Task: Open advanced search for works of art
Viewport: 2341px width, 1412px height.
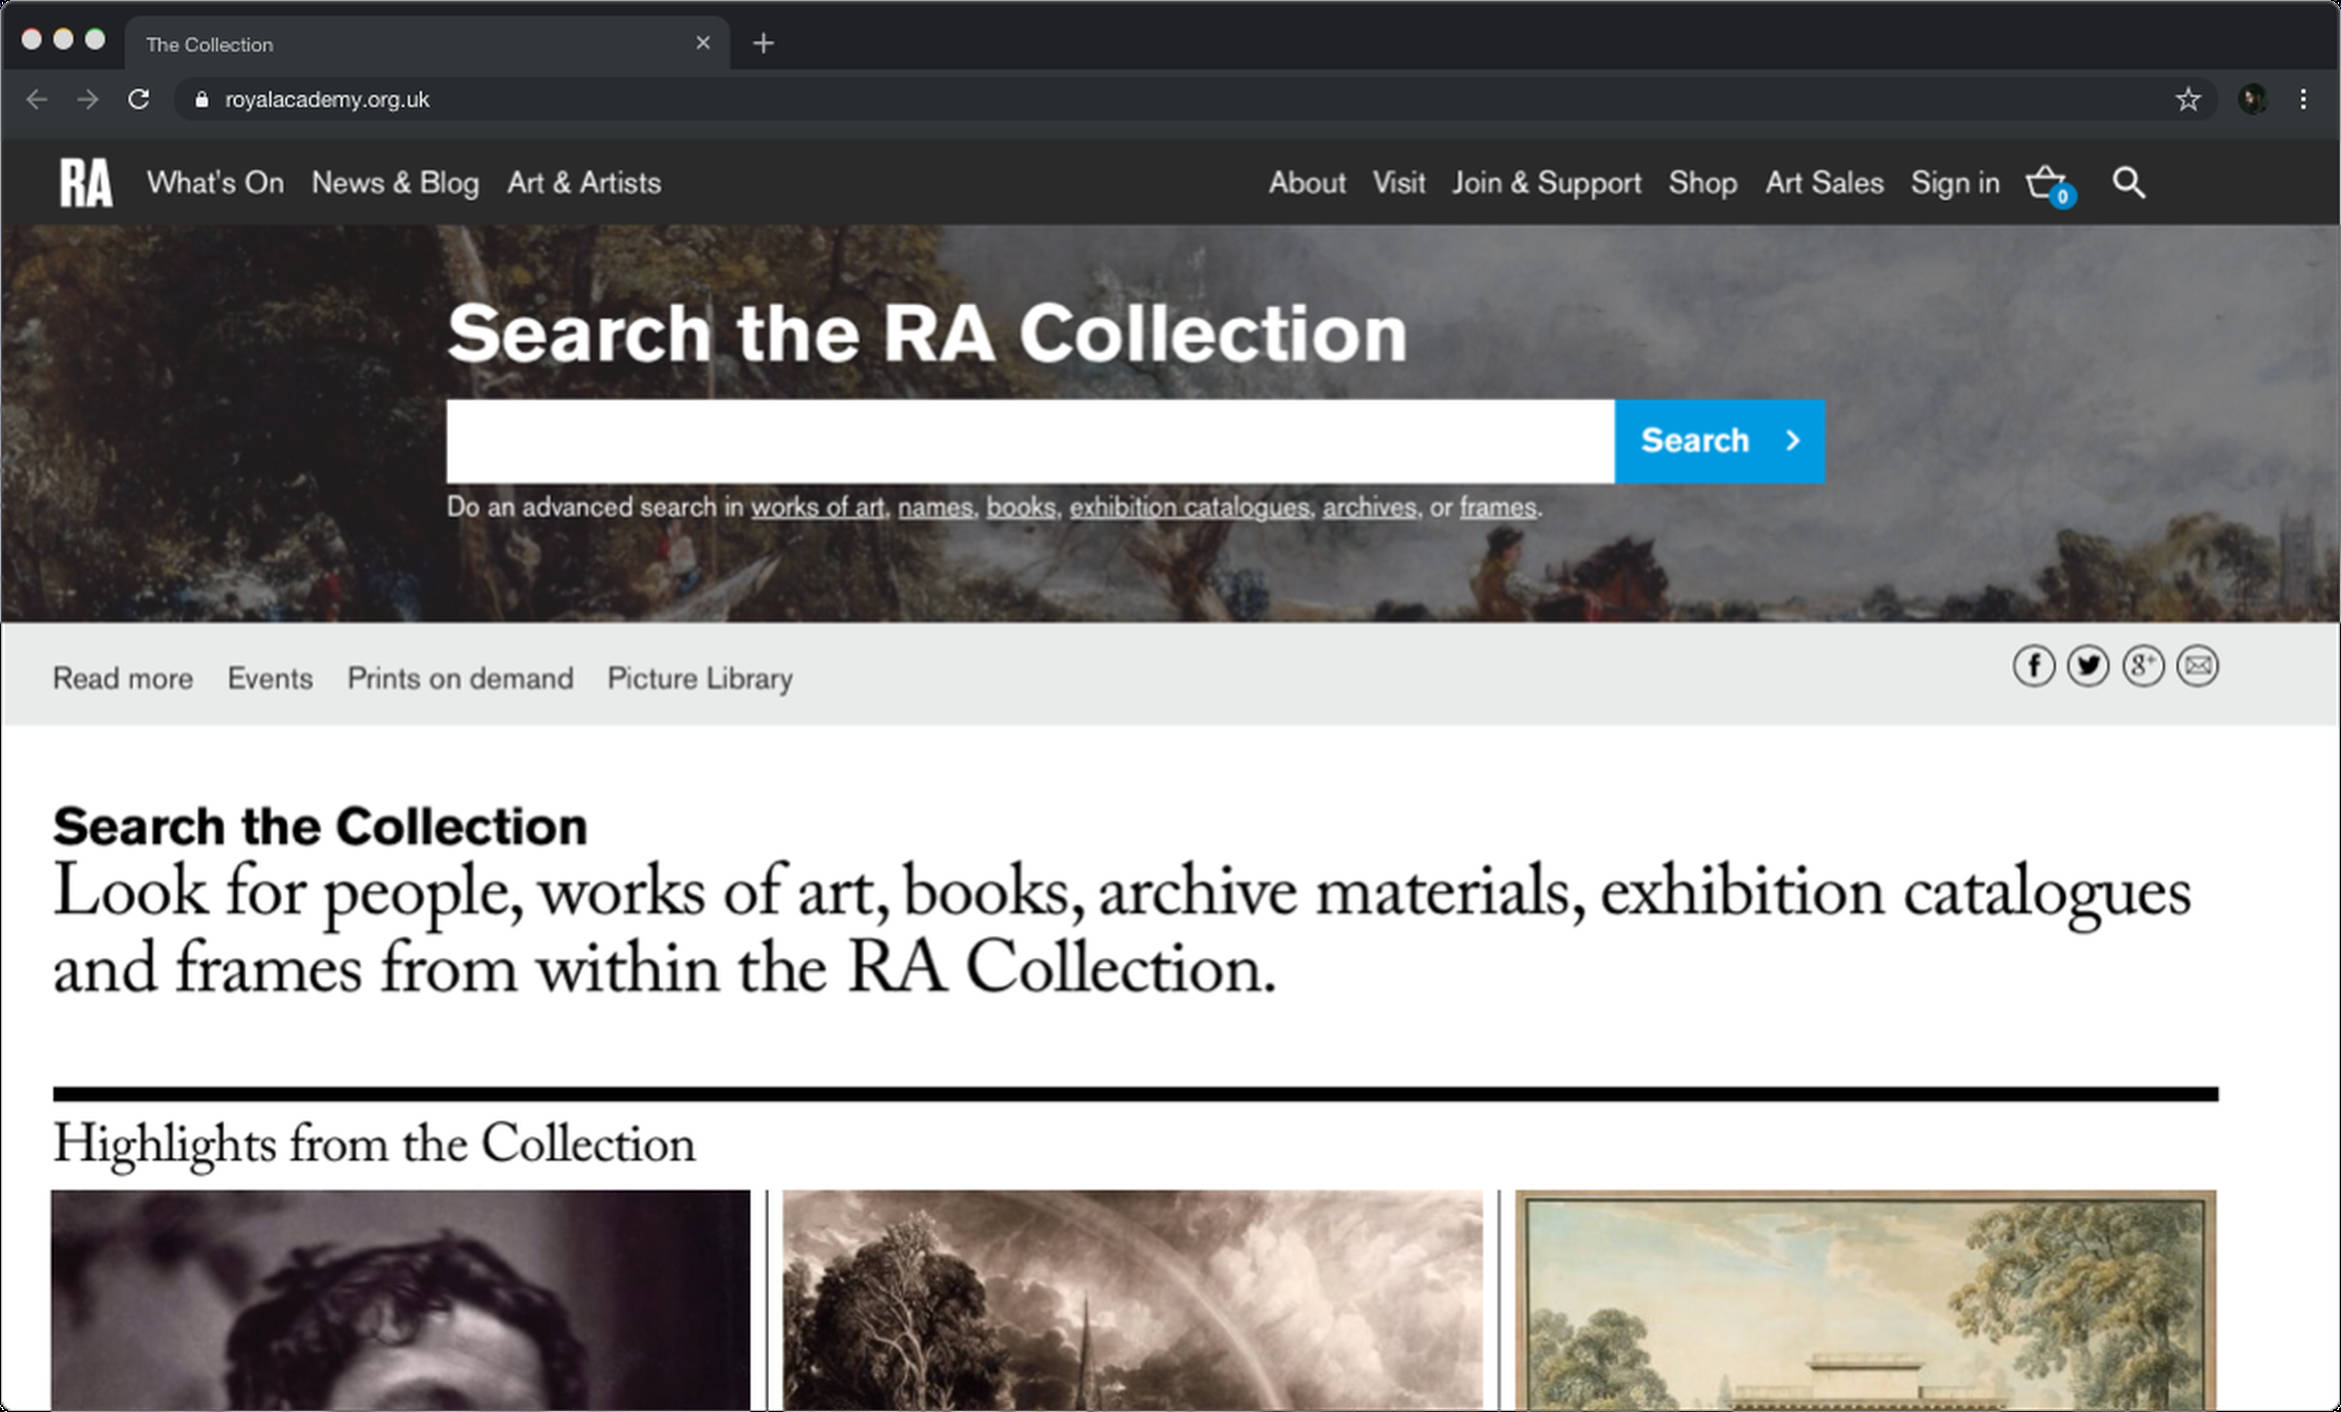Action: tap(817, 508)
